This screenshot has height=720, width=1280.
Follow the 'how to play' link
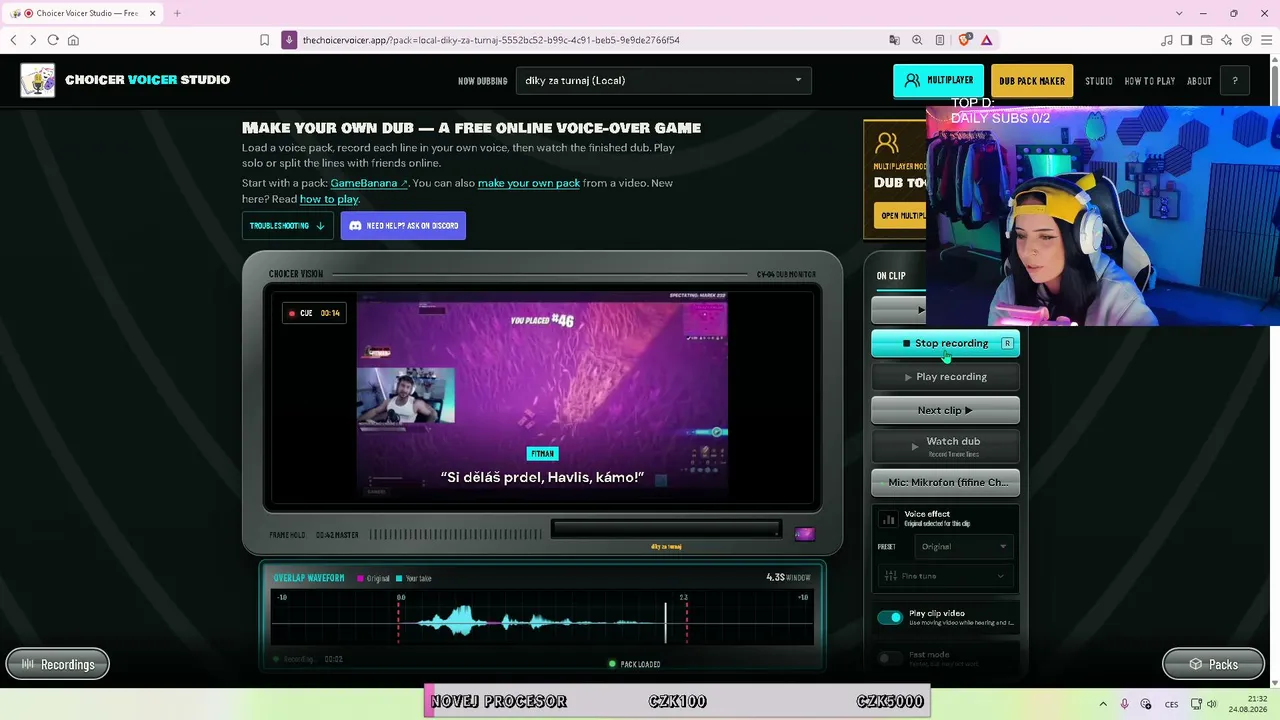coord(329,199)
